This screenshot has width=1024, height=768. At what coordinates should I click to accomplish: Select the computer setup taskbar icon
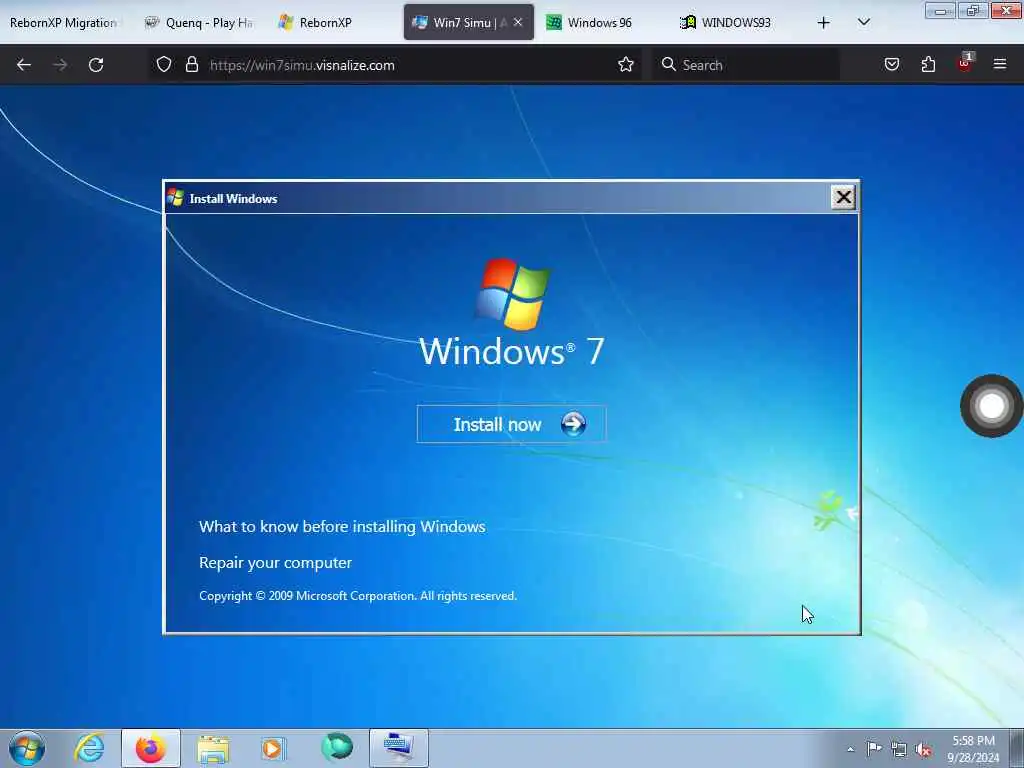pos(399,748)
